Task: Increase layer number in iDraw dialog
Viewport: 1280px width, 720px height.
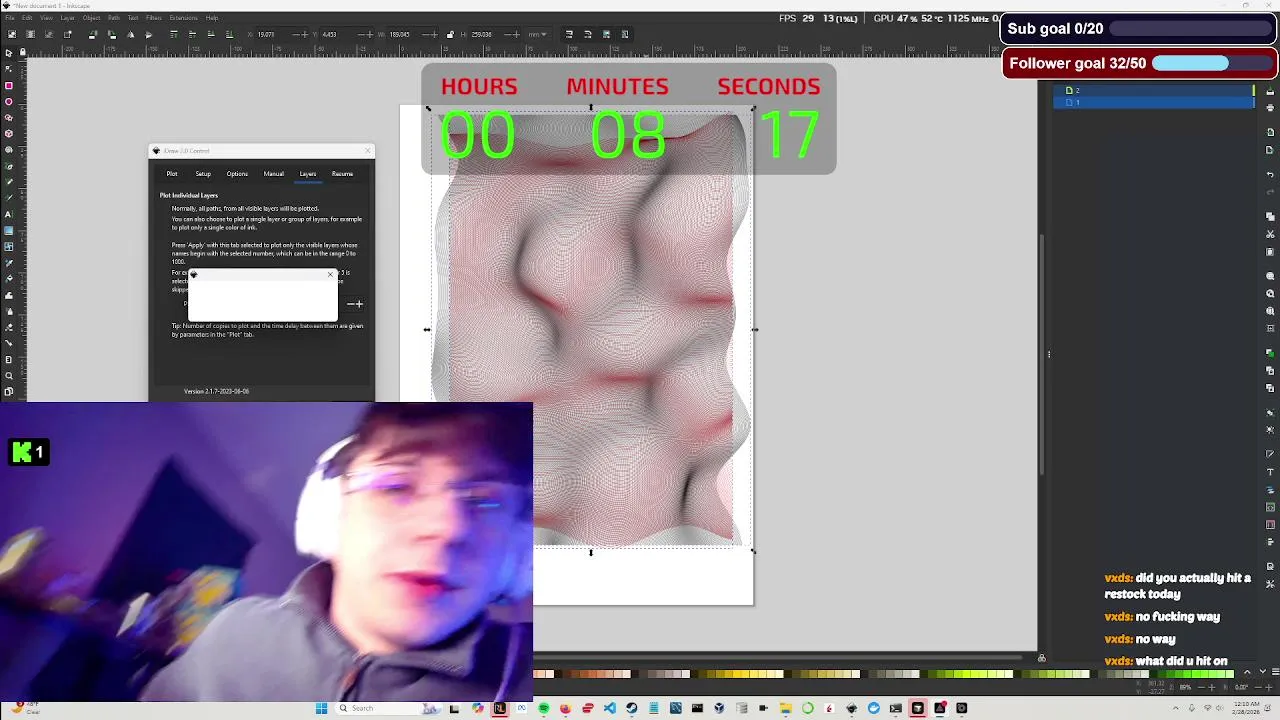Action: (359, 304)
